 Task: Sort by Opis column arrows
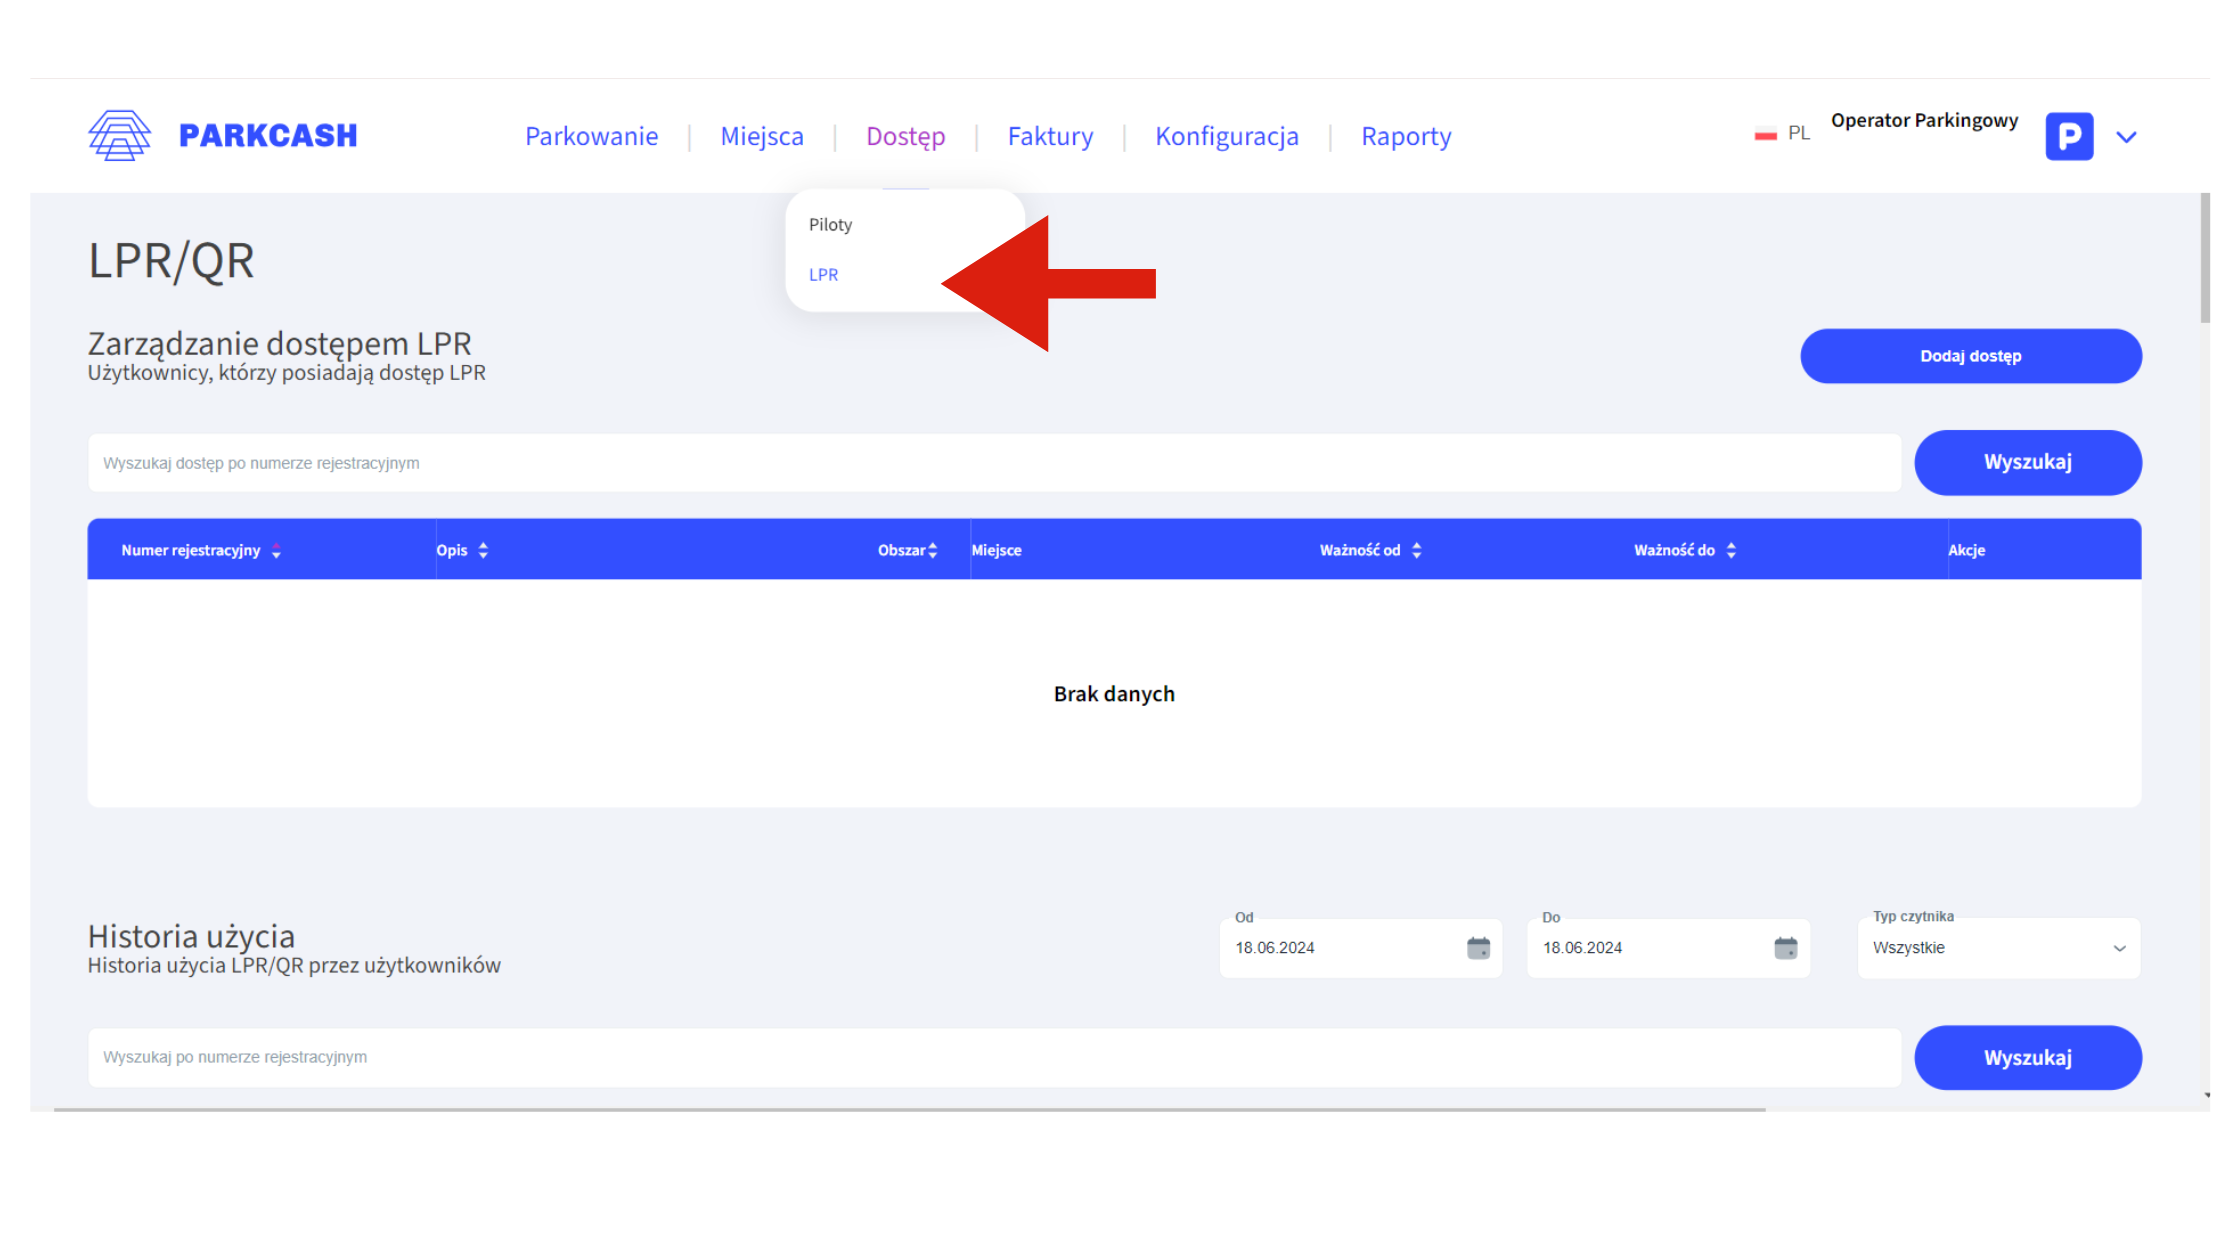tap(483, 551)
